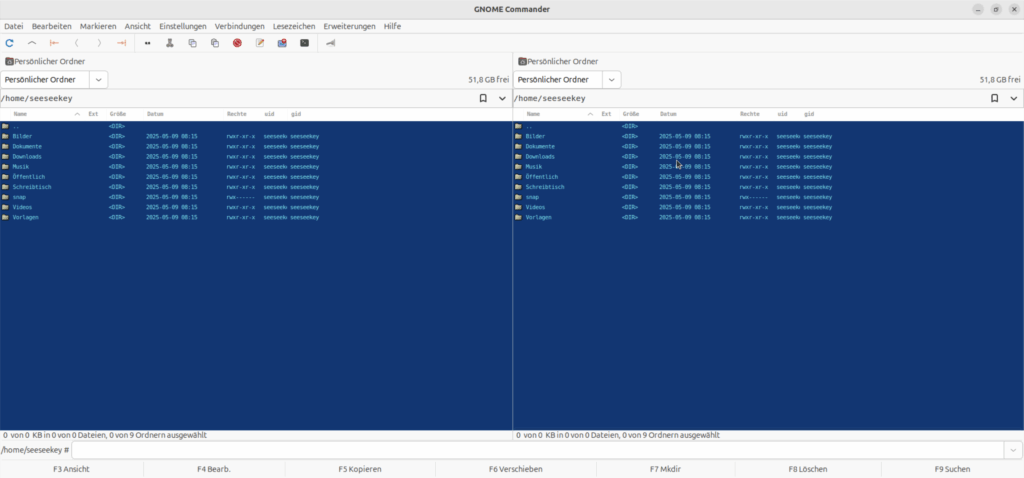Click the right pane bookmark icon
The height and width of the screenshot is (478, 1024).
pos(995,98)
